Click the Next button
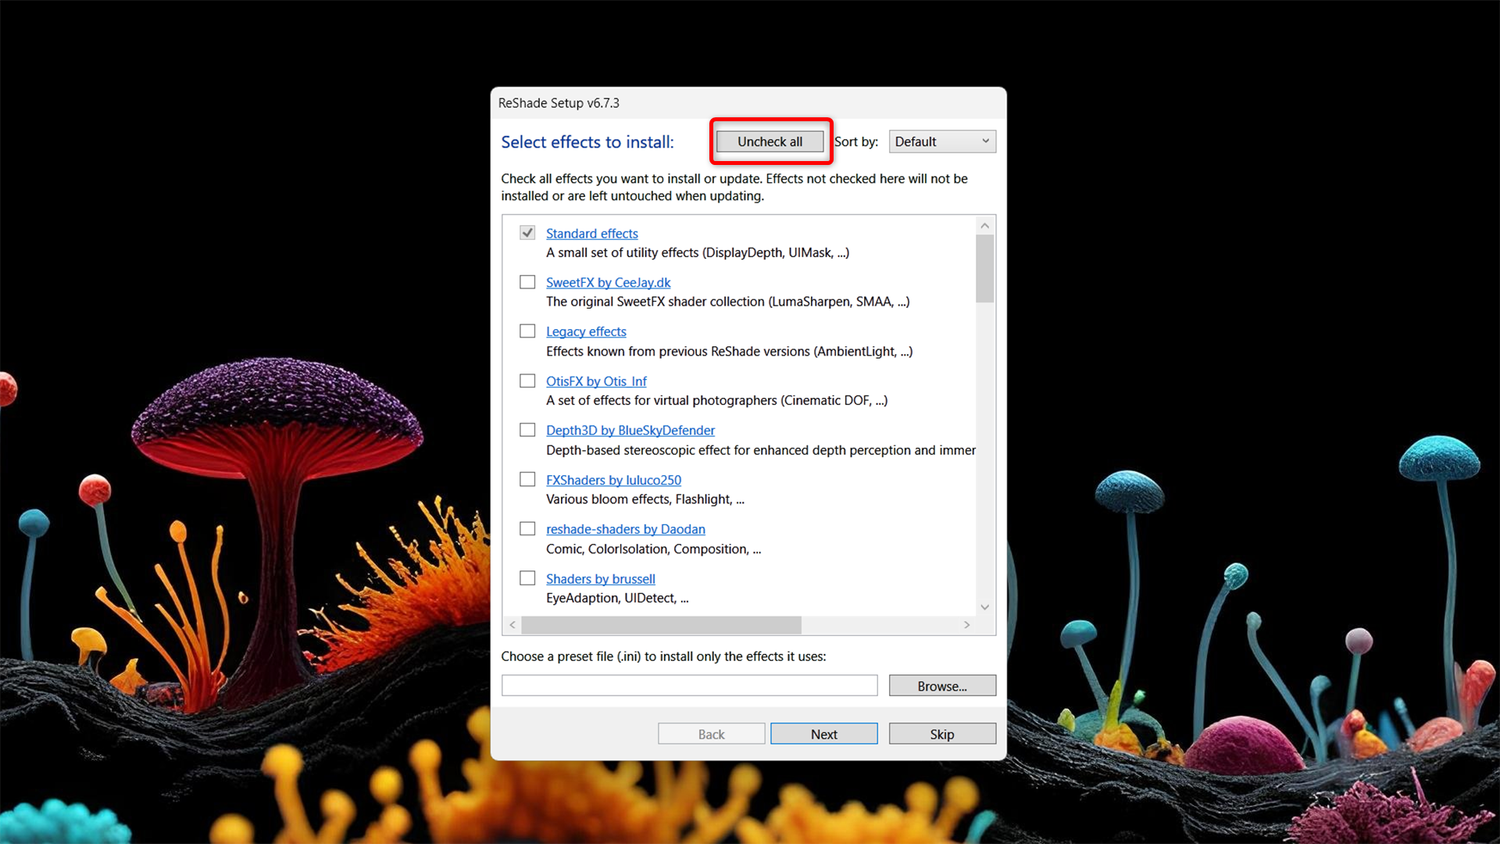1500x844 pixels. click(824, 734)
